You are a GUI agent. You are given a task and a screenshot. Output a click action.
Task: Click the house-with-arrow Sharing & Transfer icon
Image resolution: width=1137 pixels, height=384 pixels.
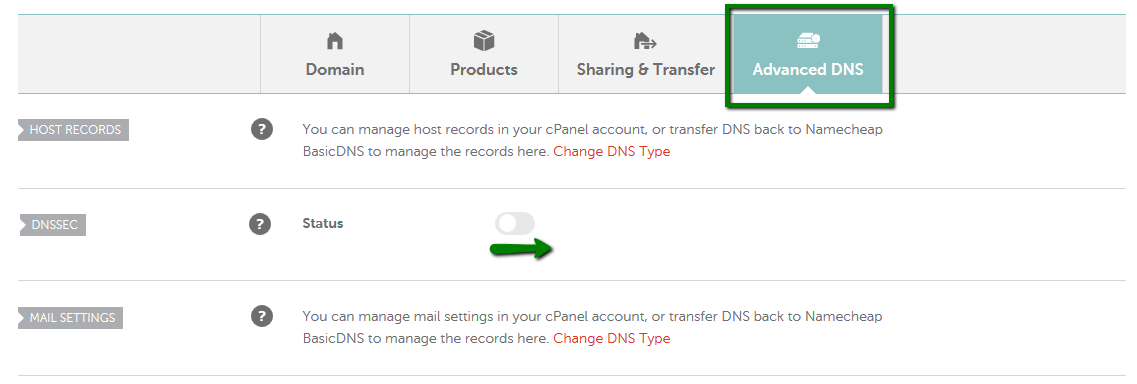[x=645, y=41]
